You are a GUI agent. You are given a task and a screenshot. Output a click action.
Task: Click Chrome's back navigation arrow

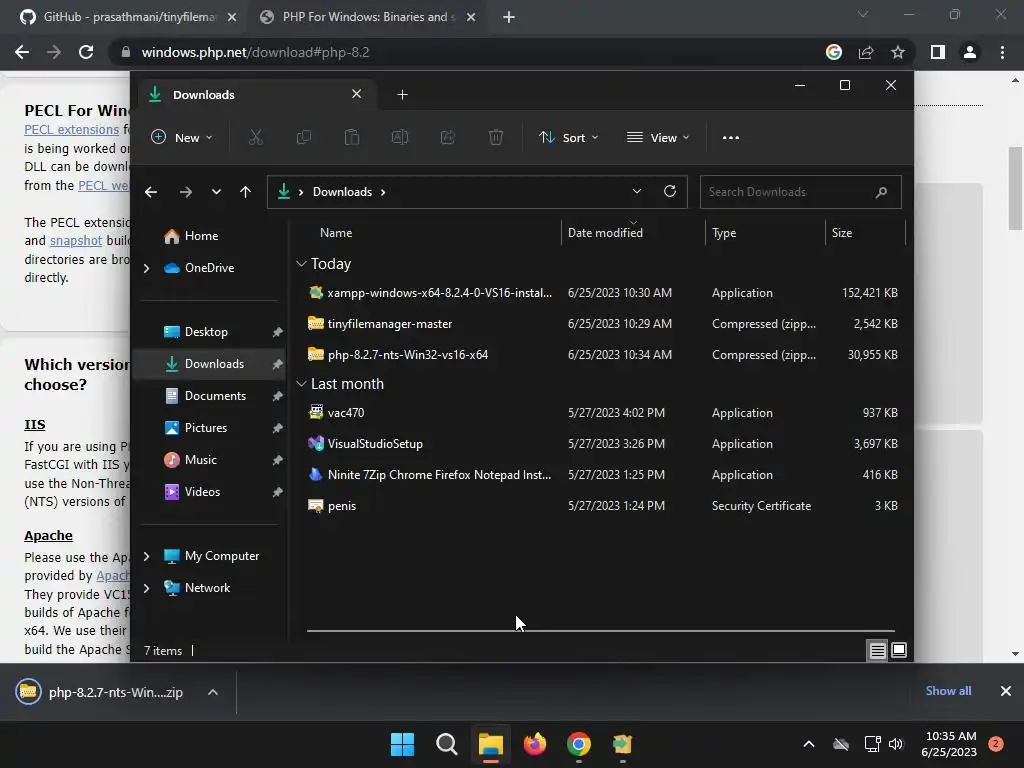(22, 52)
